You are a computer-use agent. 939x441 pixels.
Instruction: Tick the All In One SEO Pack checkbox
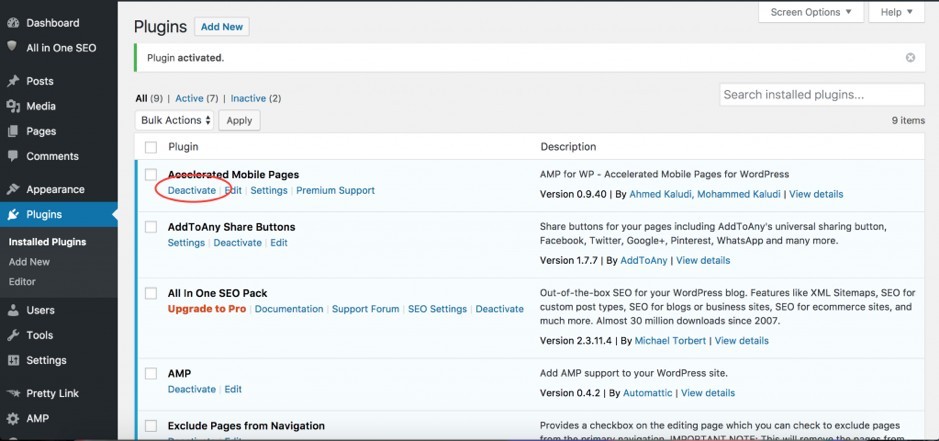tap(151, 293)
